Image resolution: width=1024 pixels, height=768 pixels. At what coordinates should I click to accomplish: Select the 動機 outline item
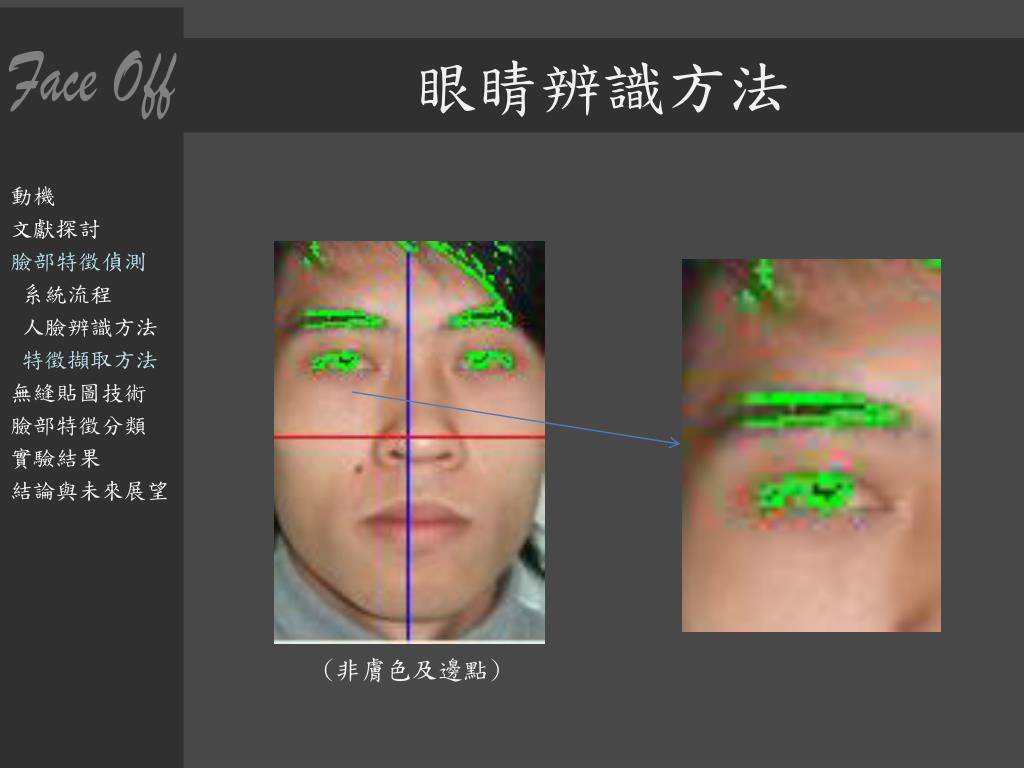click(x=33, y=197)
